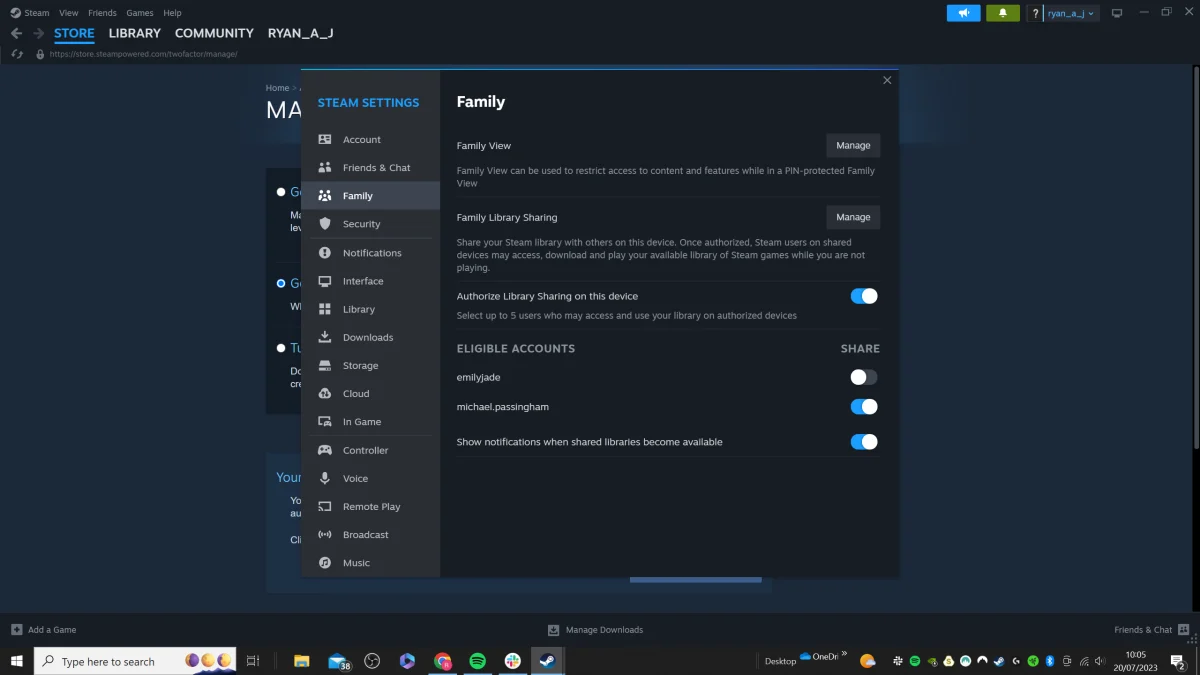The height and width of the screenshot is (675, 1200).
Task: Click Manage button for Family View
Action: point(853,145)
